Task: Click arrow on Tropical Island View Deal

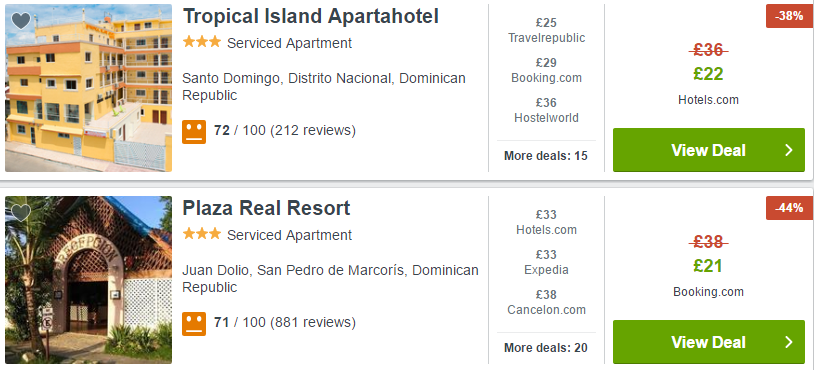Action: (x=789, y=150)
